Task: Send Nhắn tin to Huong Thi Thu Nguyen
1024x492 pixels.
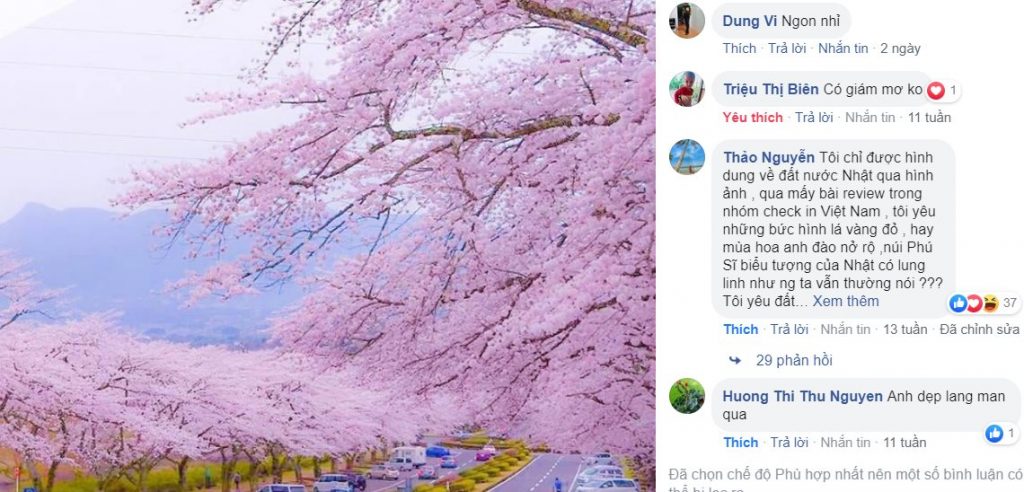Action: point(845,442)
